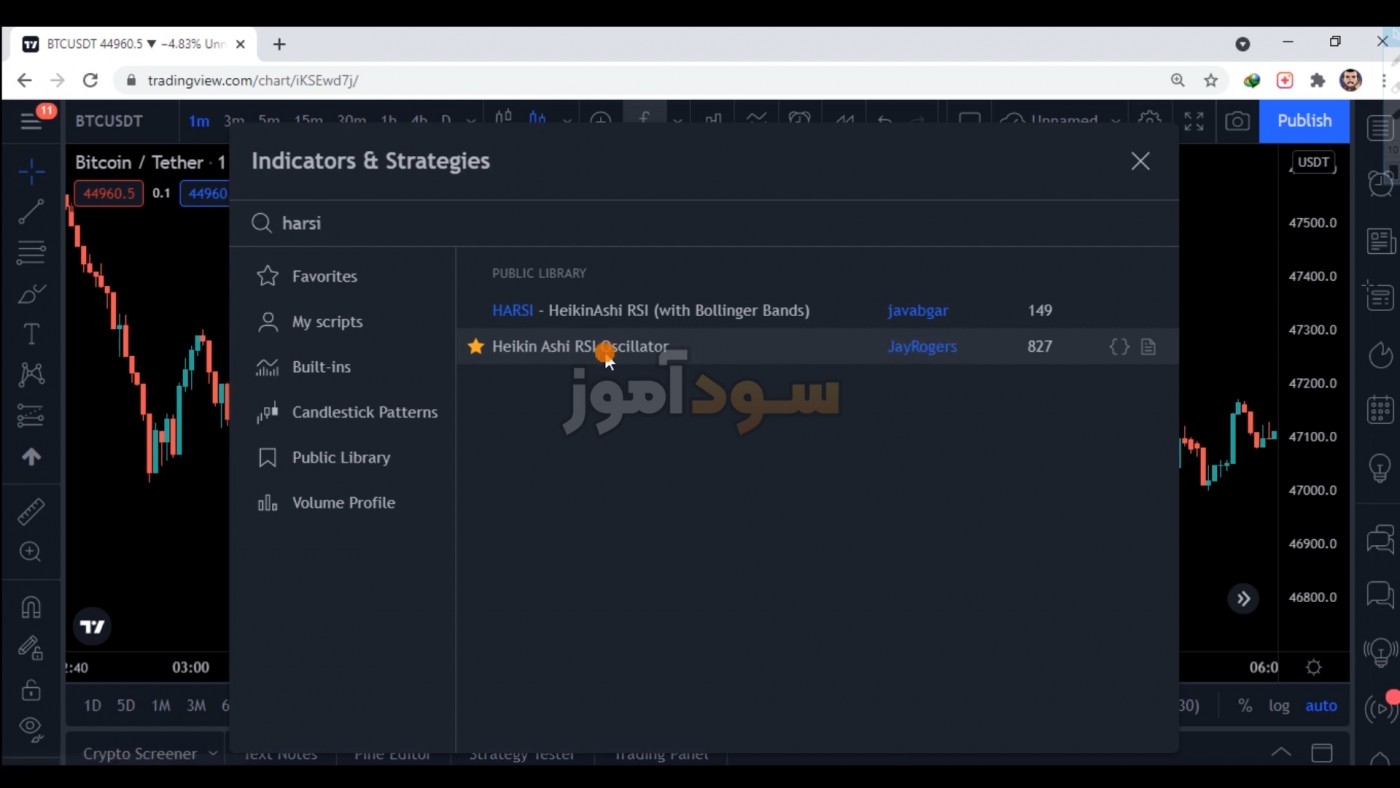Screen dimensions: 1400x788
Task: Select the ruler measure tool
Action: point(31,511)
